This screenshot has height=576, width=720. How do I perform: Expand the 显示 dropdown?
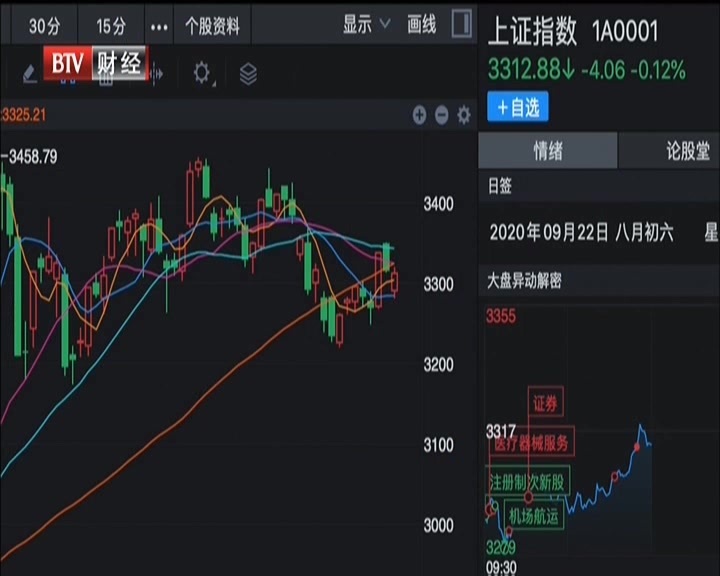366,24
